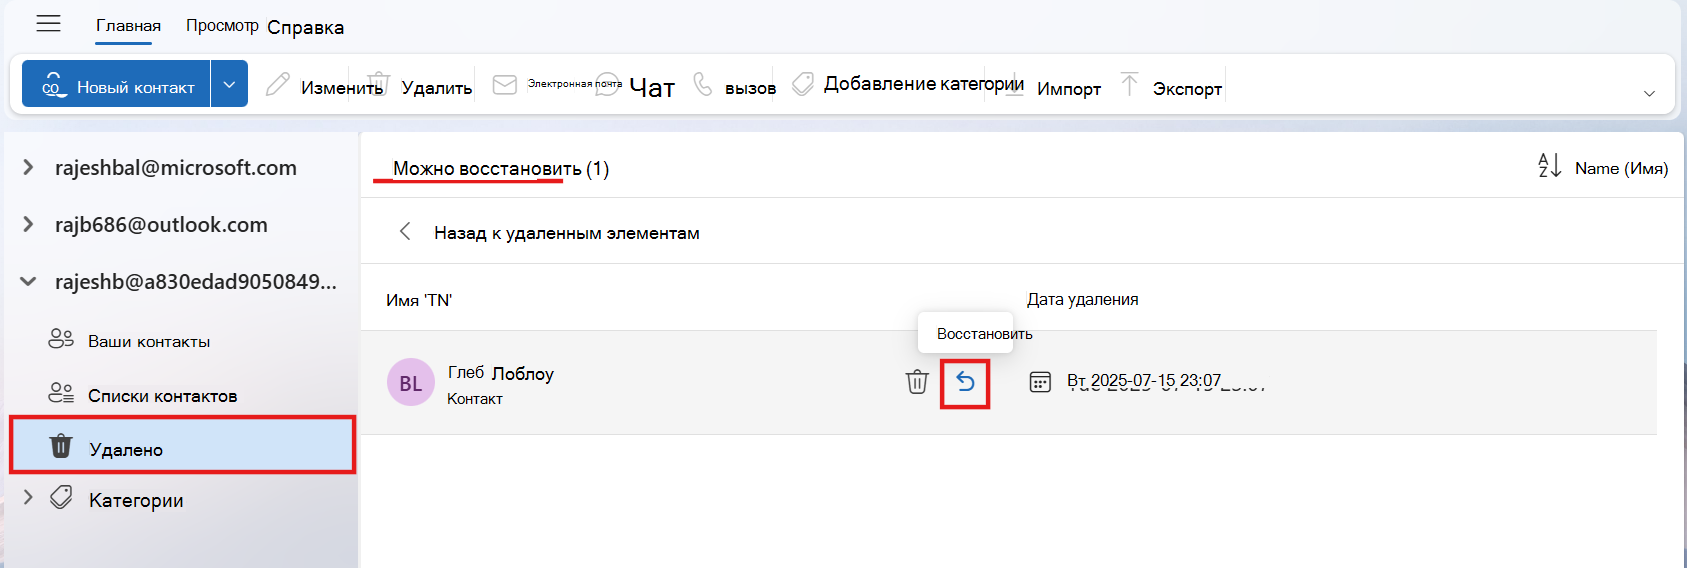Click the Контакт label under the name
The height and width of the screenshot is (568, 1687).
pos(475,399)
